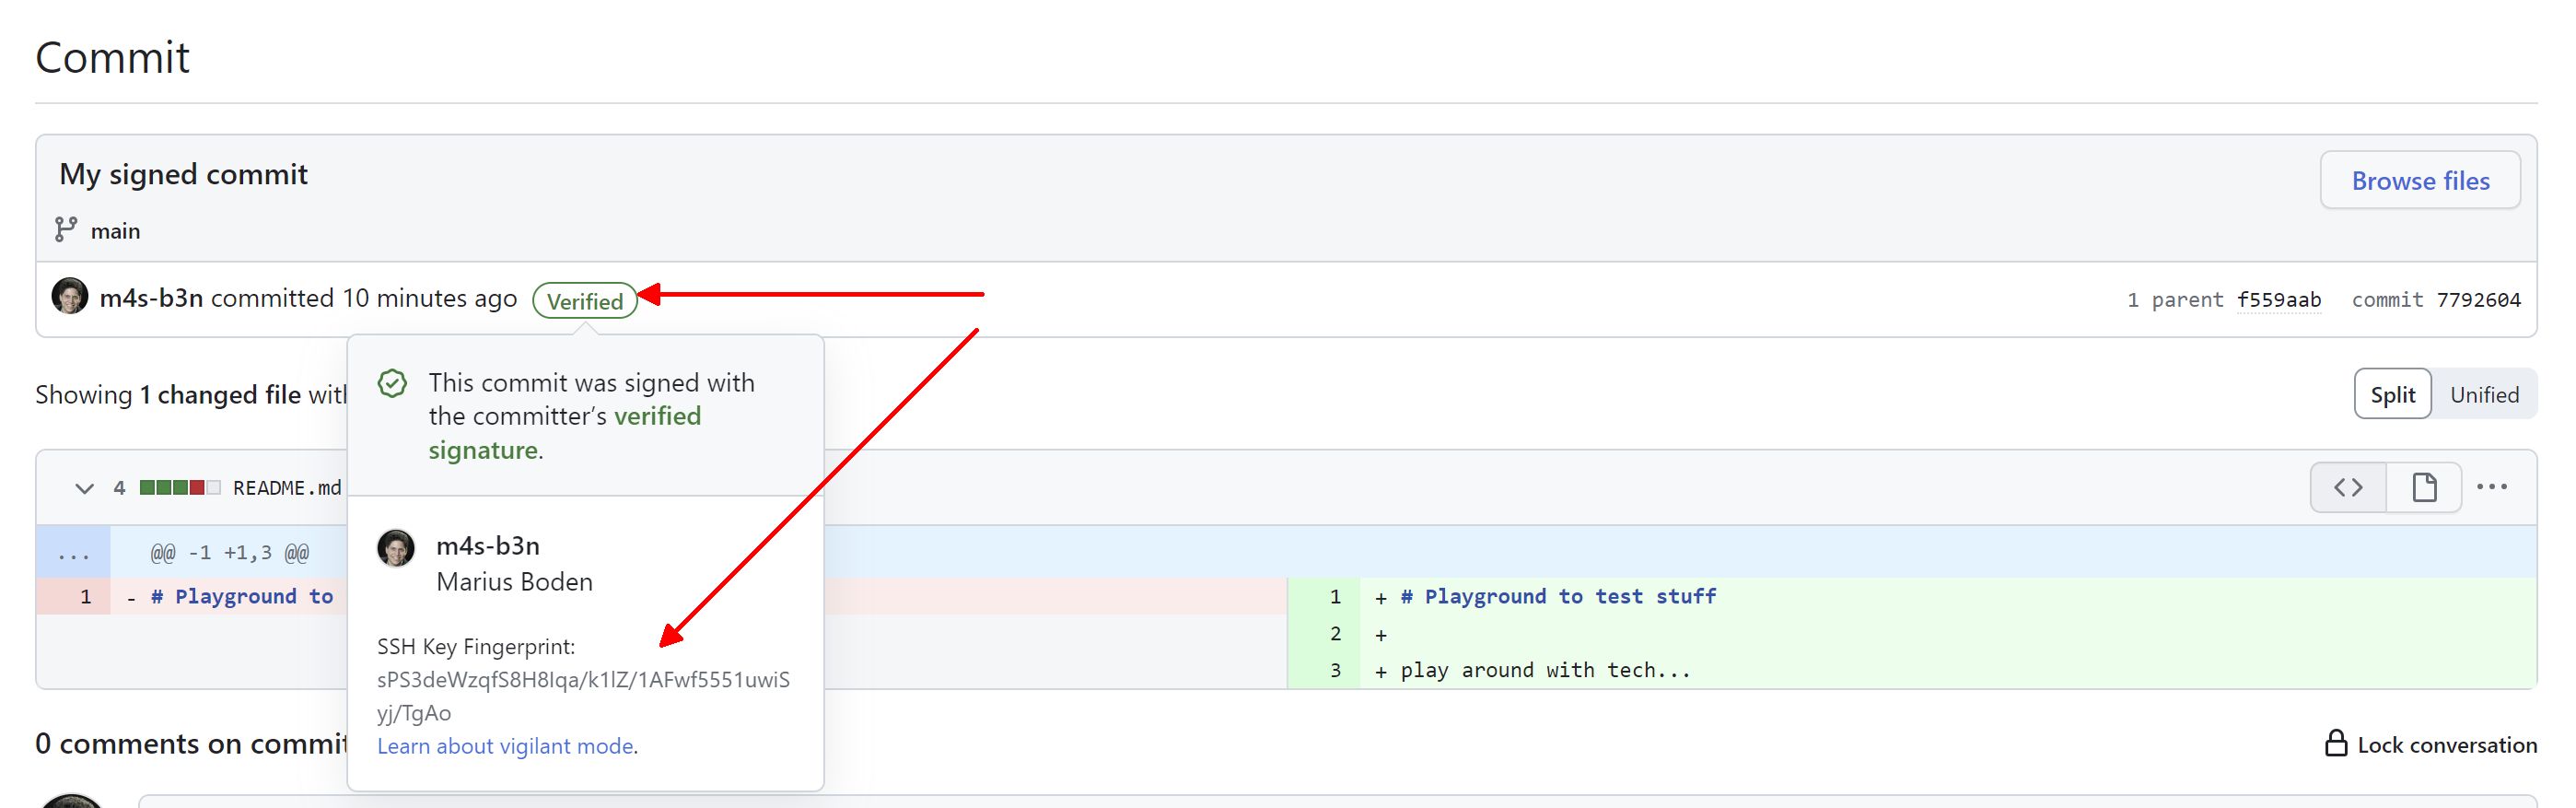Click the Learn about vigilant mode link
The height and width of the screenshot is (808, 2576).
505,746
